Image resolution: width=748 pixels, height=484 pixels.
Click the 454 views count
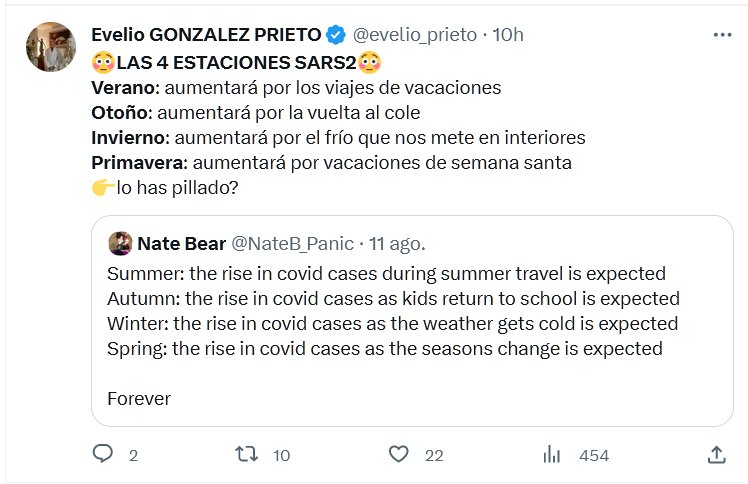point(594,456)
